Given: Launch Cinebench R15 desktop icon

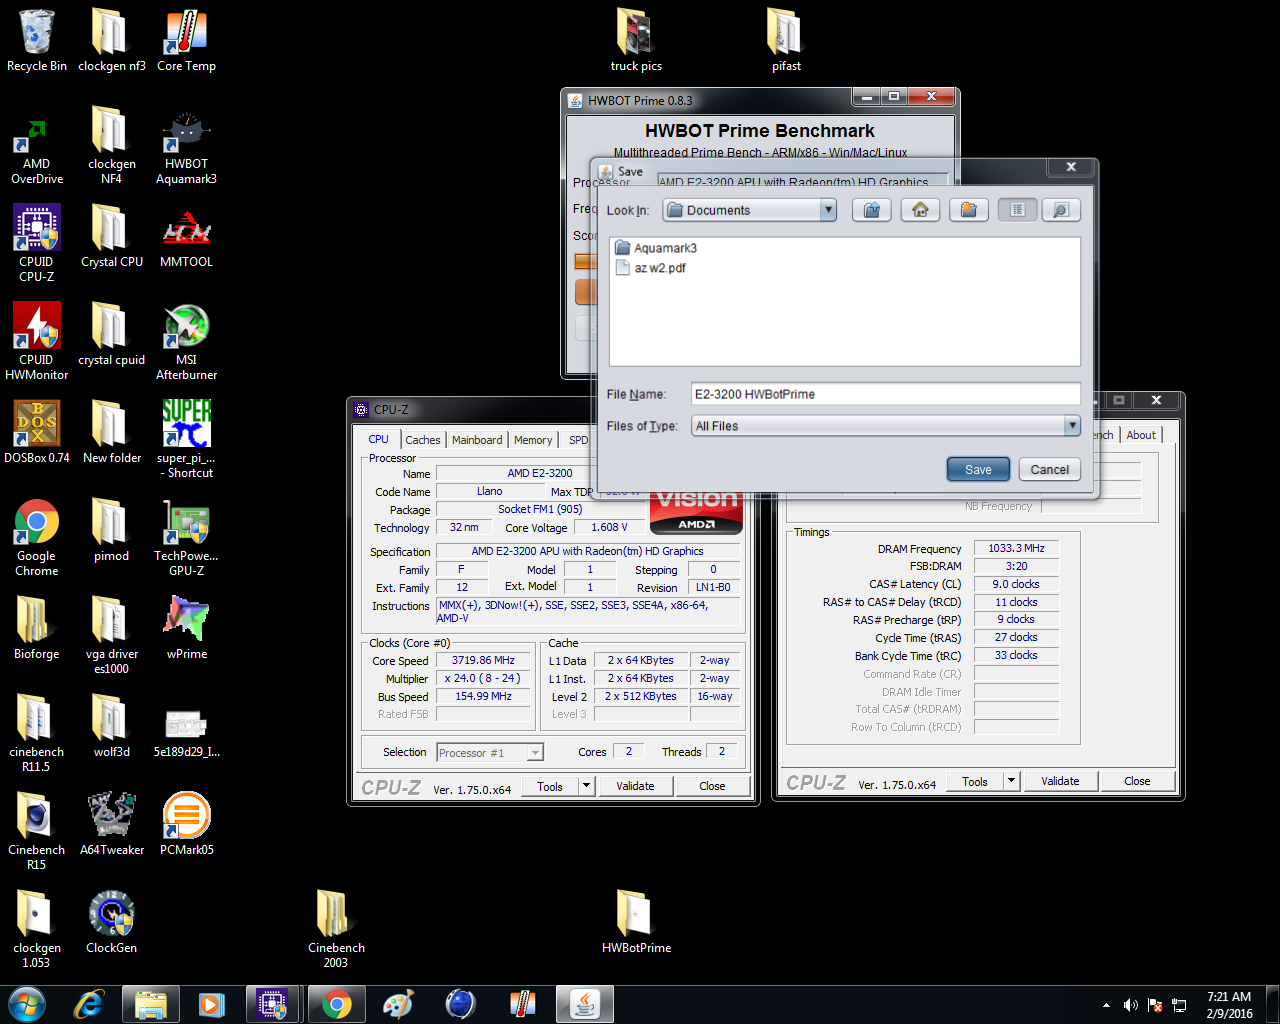Looking at the screenshot, I should tap(37, 831).
